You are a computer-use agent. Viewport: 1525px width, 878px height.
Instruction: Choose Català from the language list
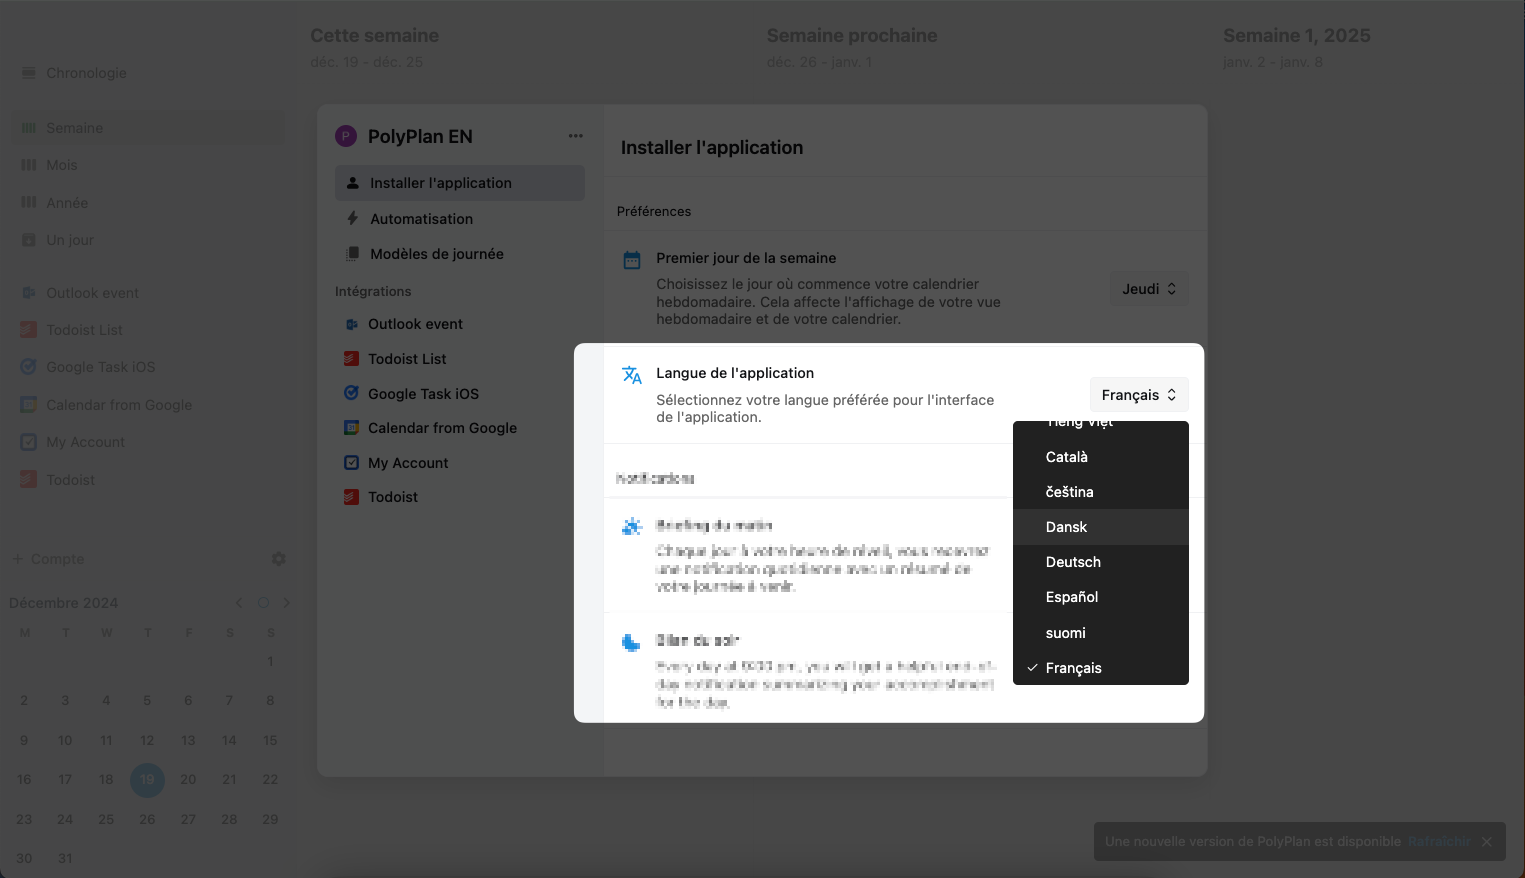click(1066, 457)
